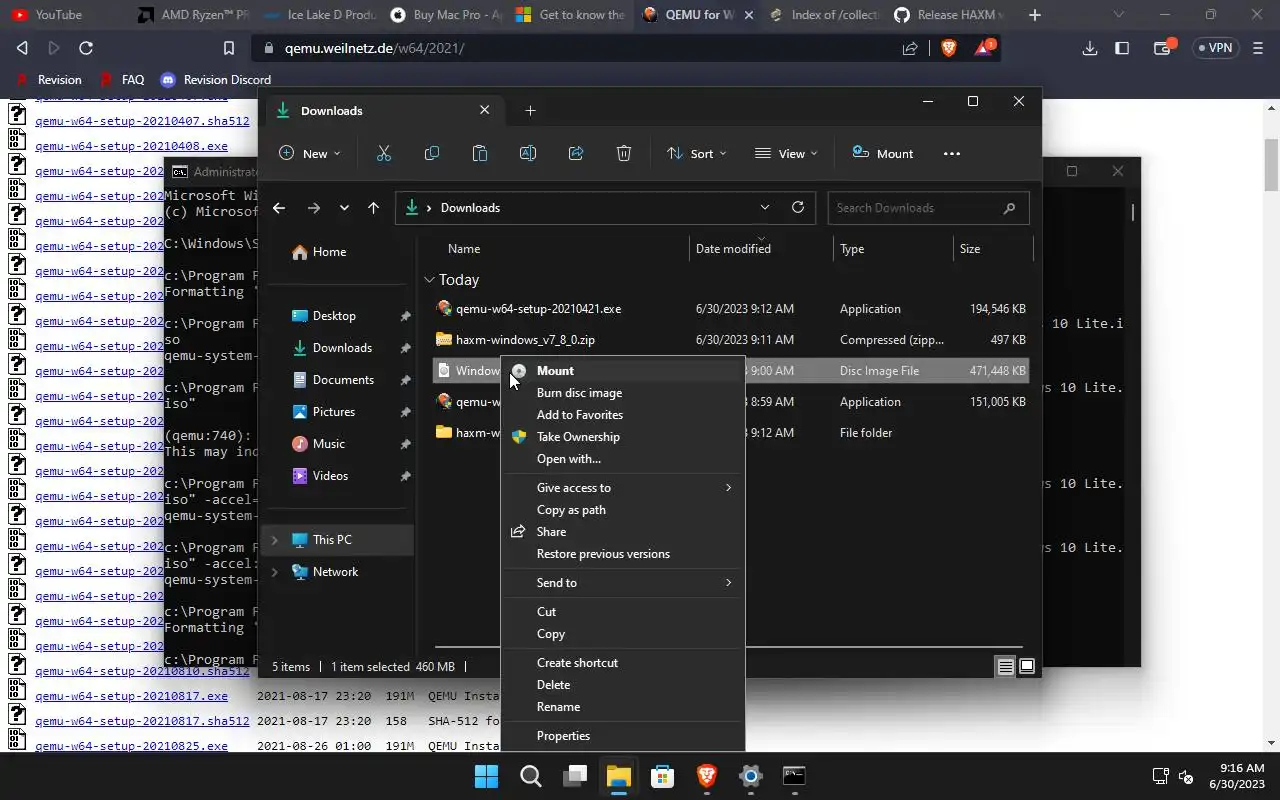The height and width of the screenshot is (800, 1280).
Task: Click the Paste clipboard icon in Explorer toolbar
Action: pos(480,153)
